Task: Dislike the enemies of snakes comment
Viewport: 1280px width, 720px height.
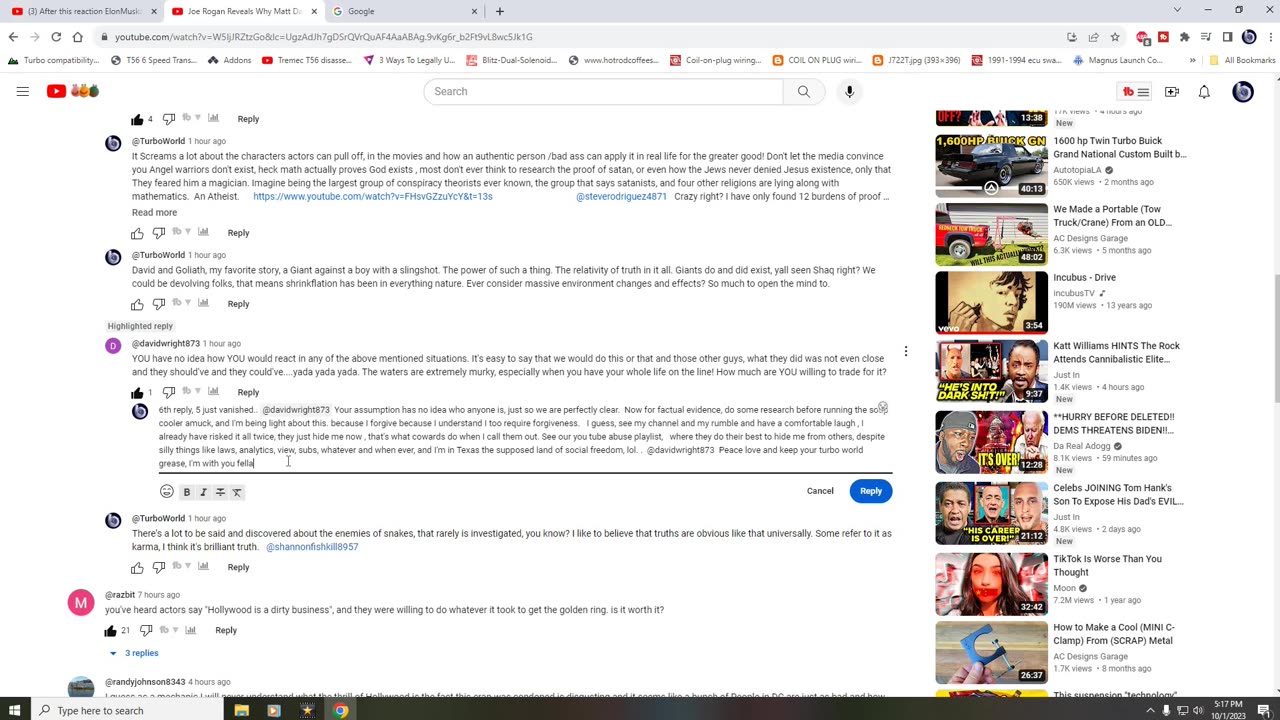Action: pos(158,567)
